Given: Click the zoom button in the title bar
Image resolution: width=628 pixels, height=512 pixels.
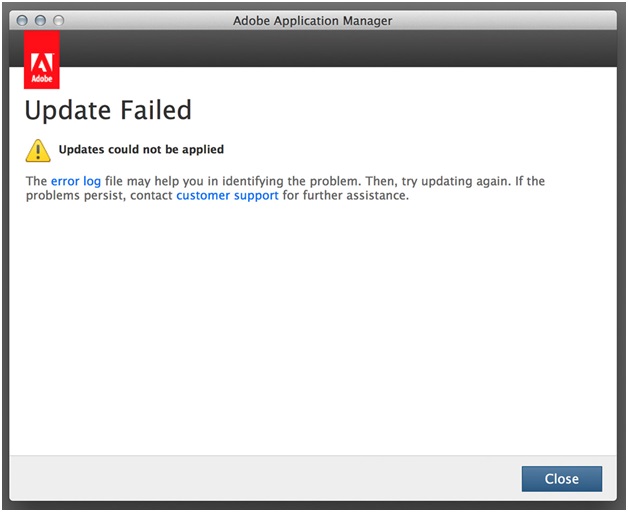Looking at the screenshot, I should (x=58, y=20).
